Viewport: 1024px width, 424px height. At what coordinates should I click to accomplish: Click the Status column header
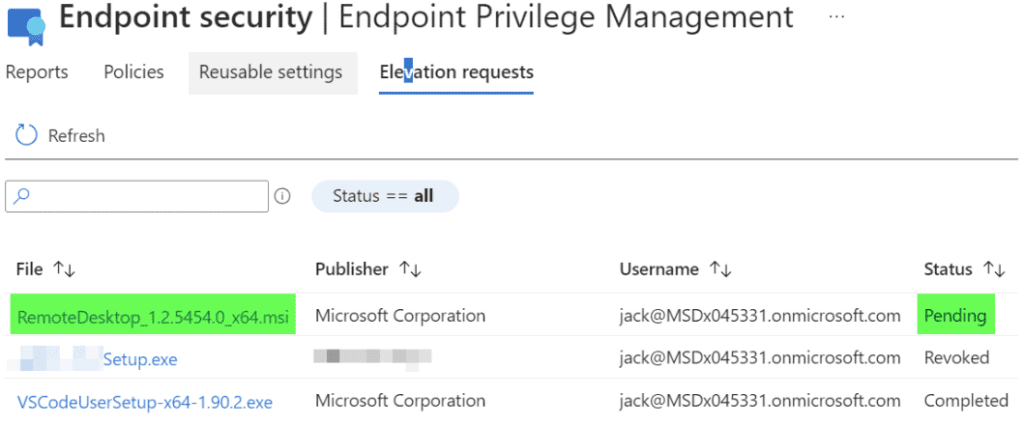coord(948,269)
